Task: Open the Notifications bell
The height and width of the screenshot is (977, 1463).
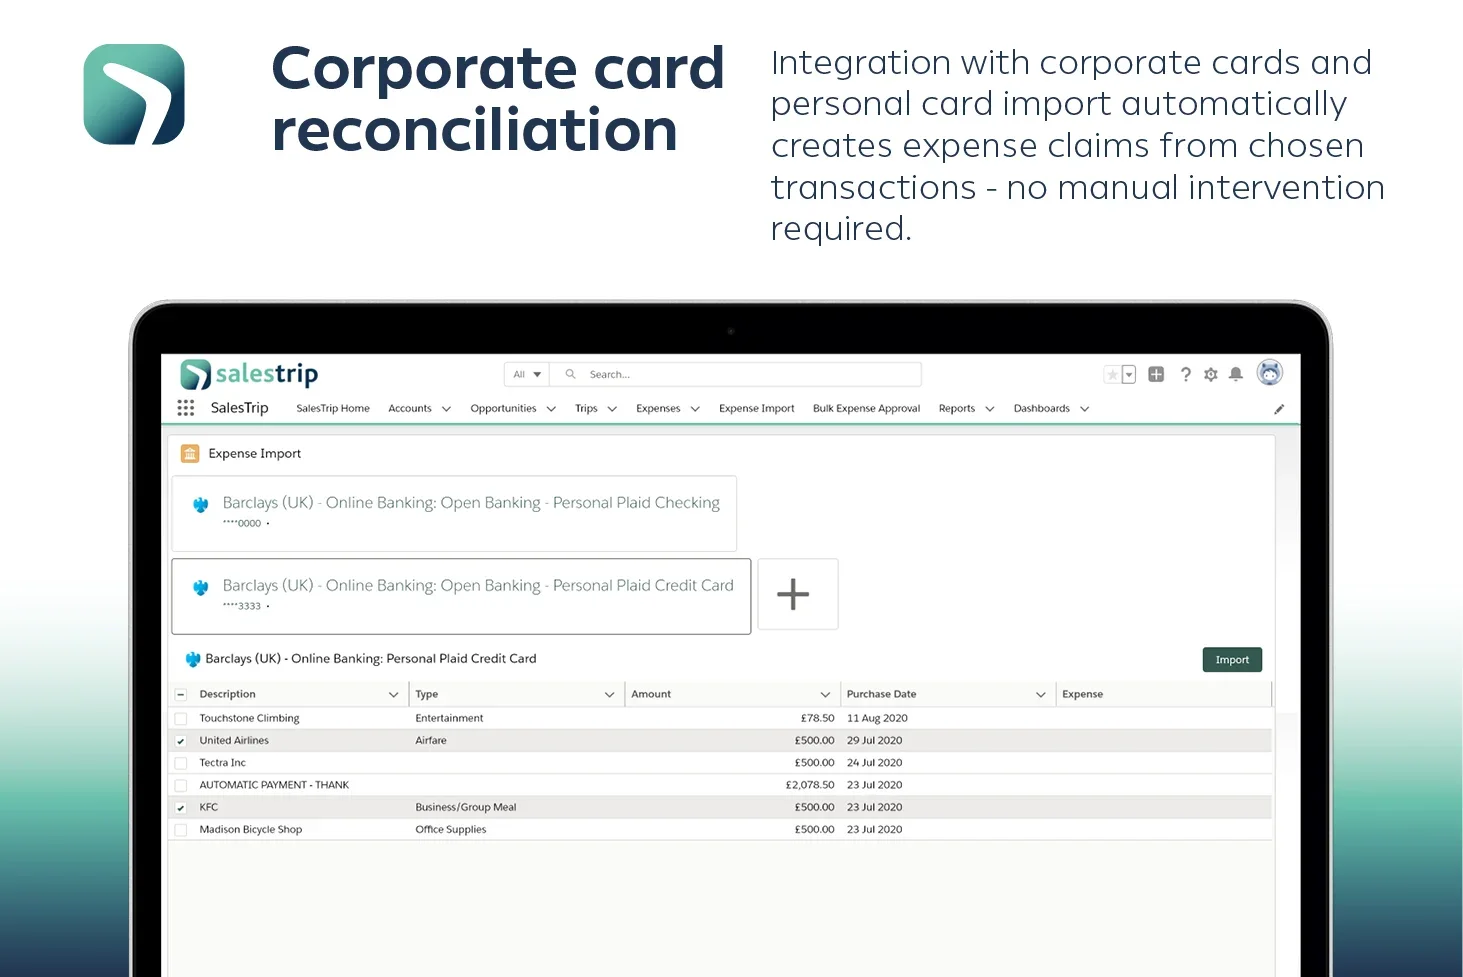Action: pyautogui.click(x=1236, y=374)
